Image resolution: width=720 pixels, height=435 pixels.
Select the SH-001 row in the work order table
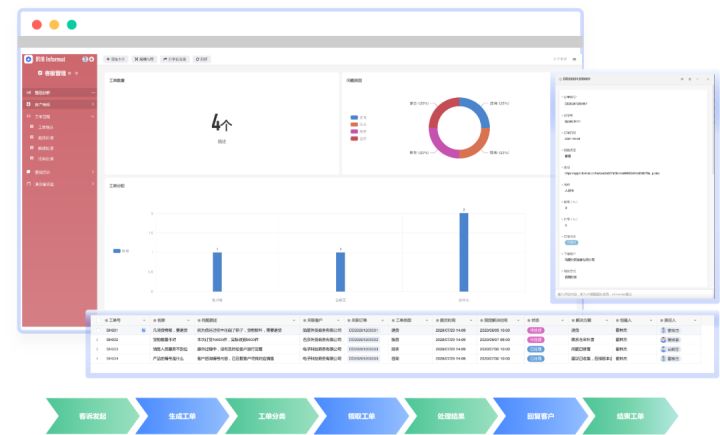(113, 329)
